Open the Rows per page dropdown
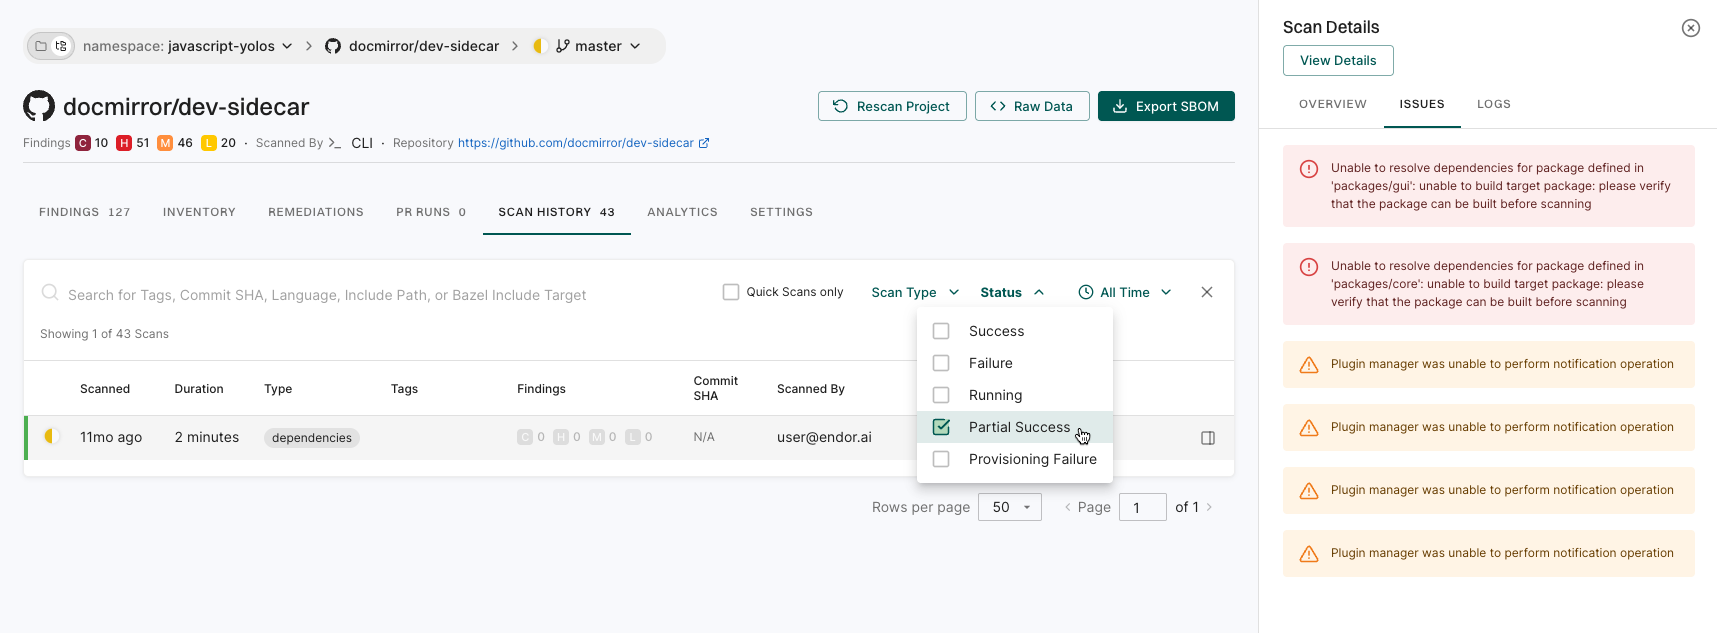Viewport: 1717px width, 633px height. coord(1010,507)
